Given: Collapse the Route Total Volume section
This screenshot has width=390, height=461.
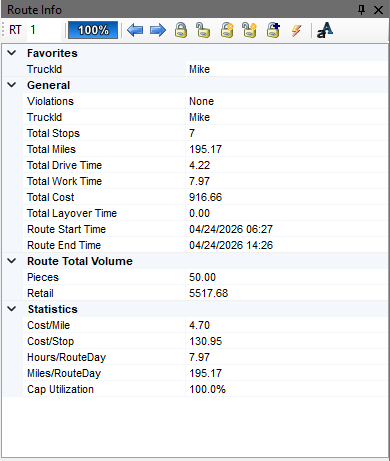Looking at the screenshot, I should pos(12,261).
